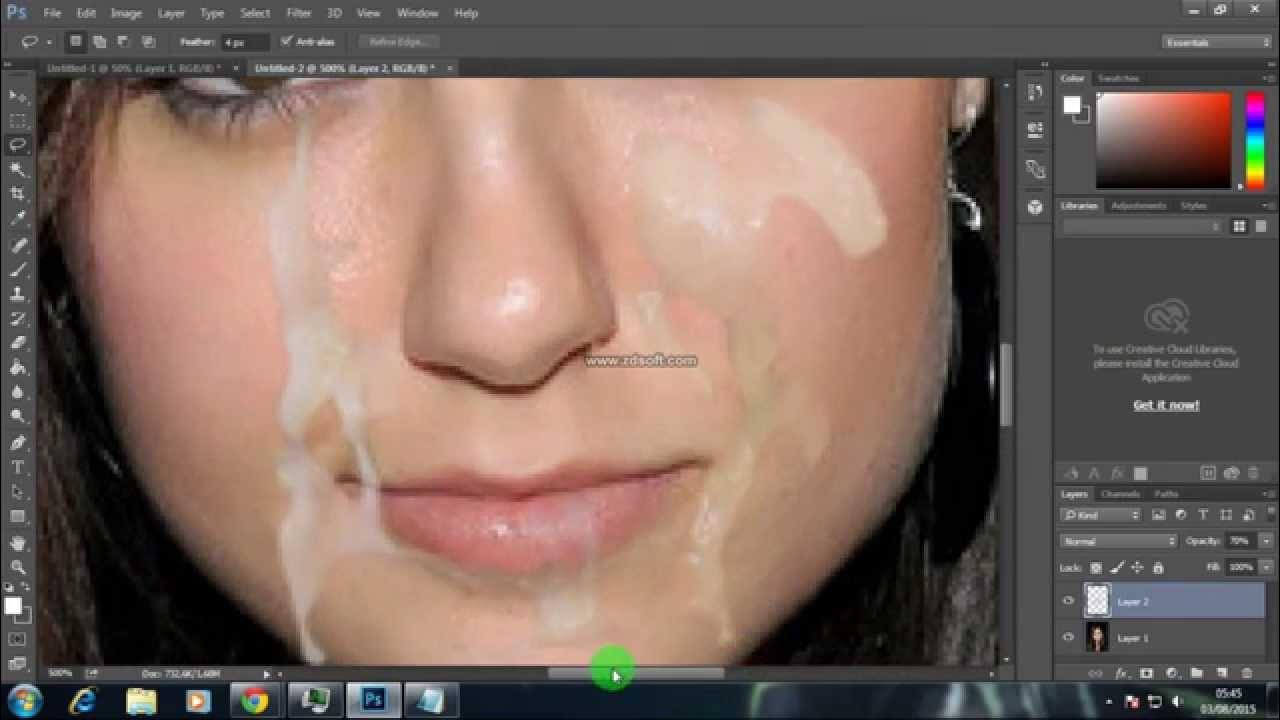Open the File menu
The width and height of the screenshot is (1280, 720).
(x=52, y=13)
